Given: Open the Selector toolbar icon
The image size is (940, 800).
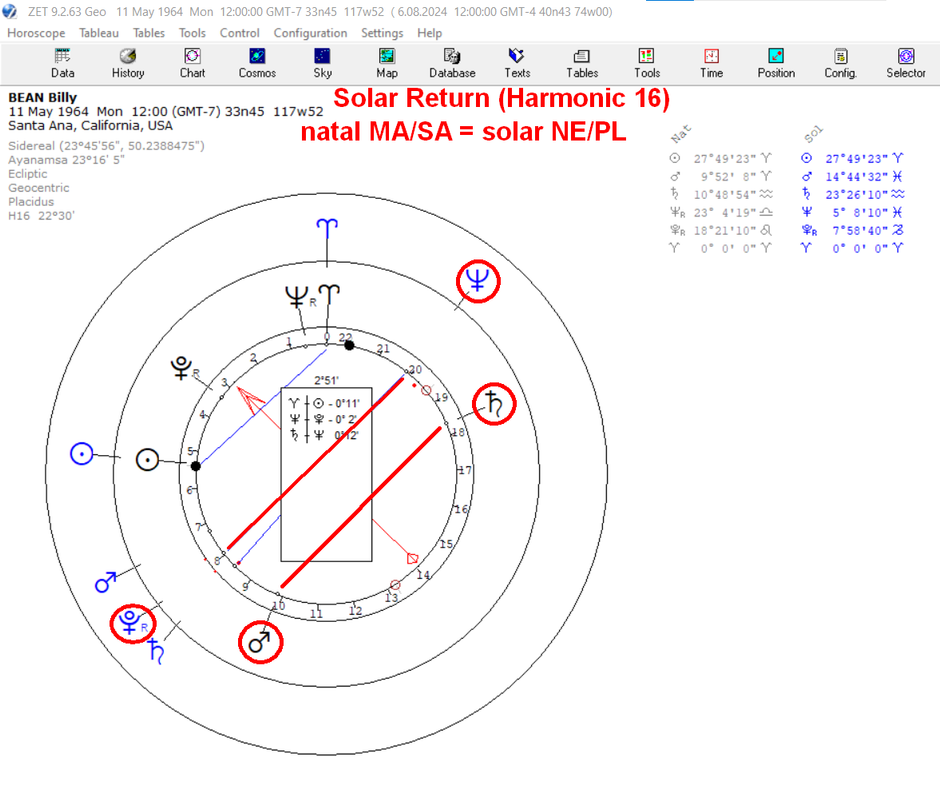Looking at the screenshot, I should tap(906, 64).
